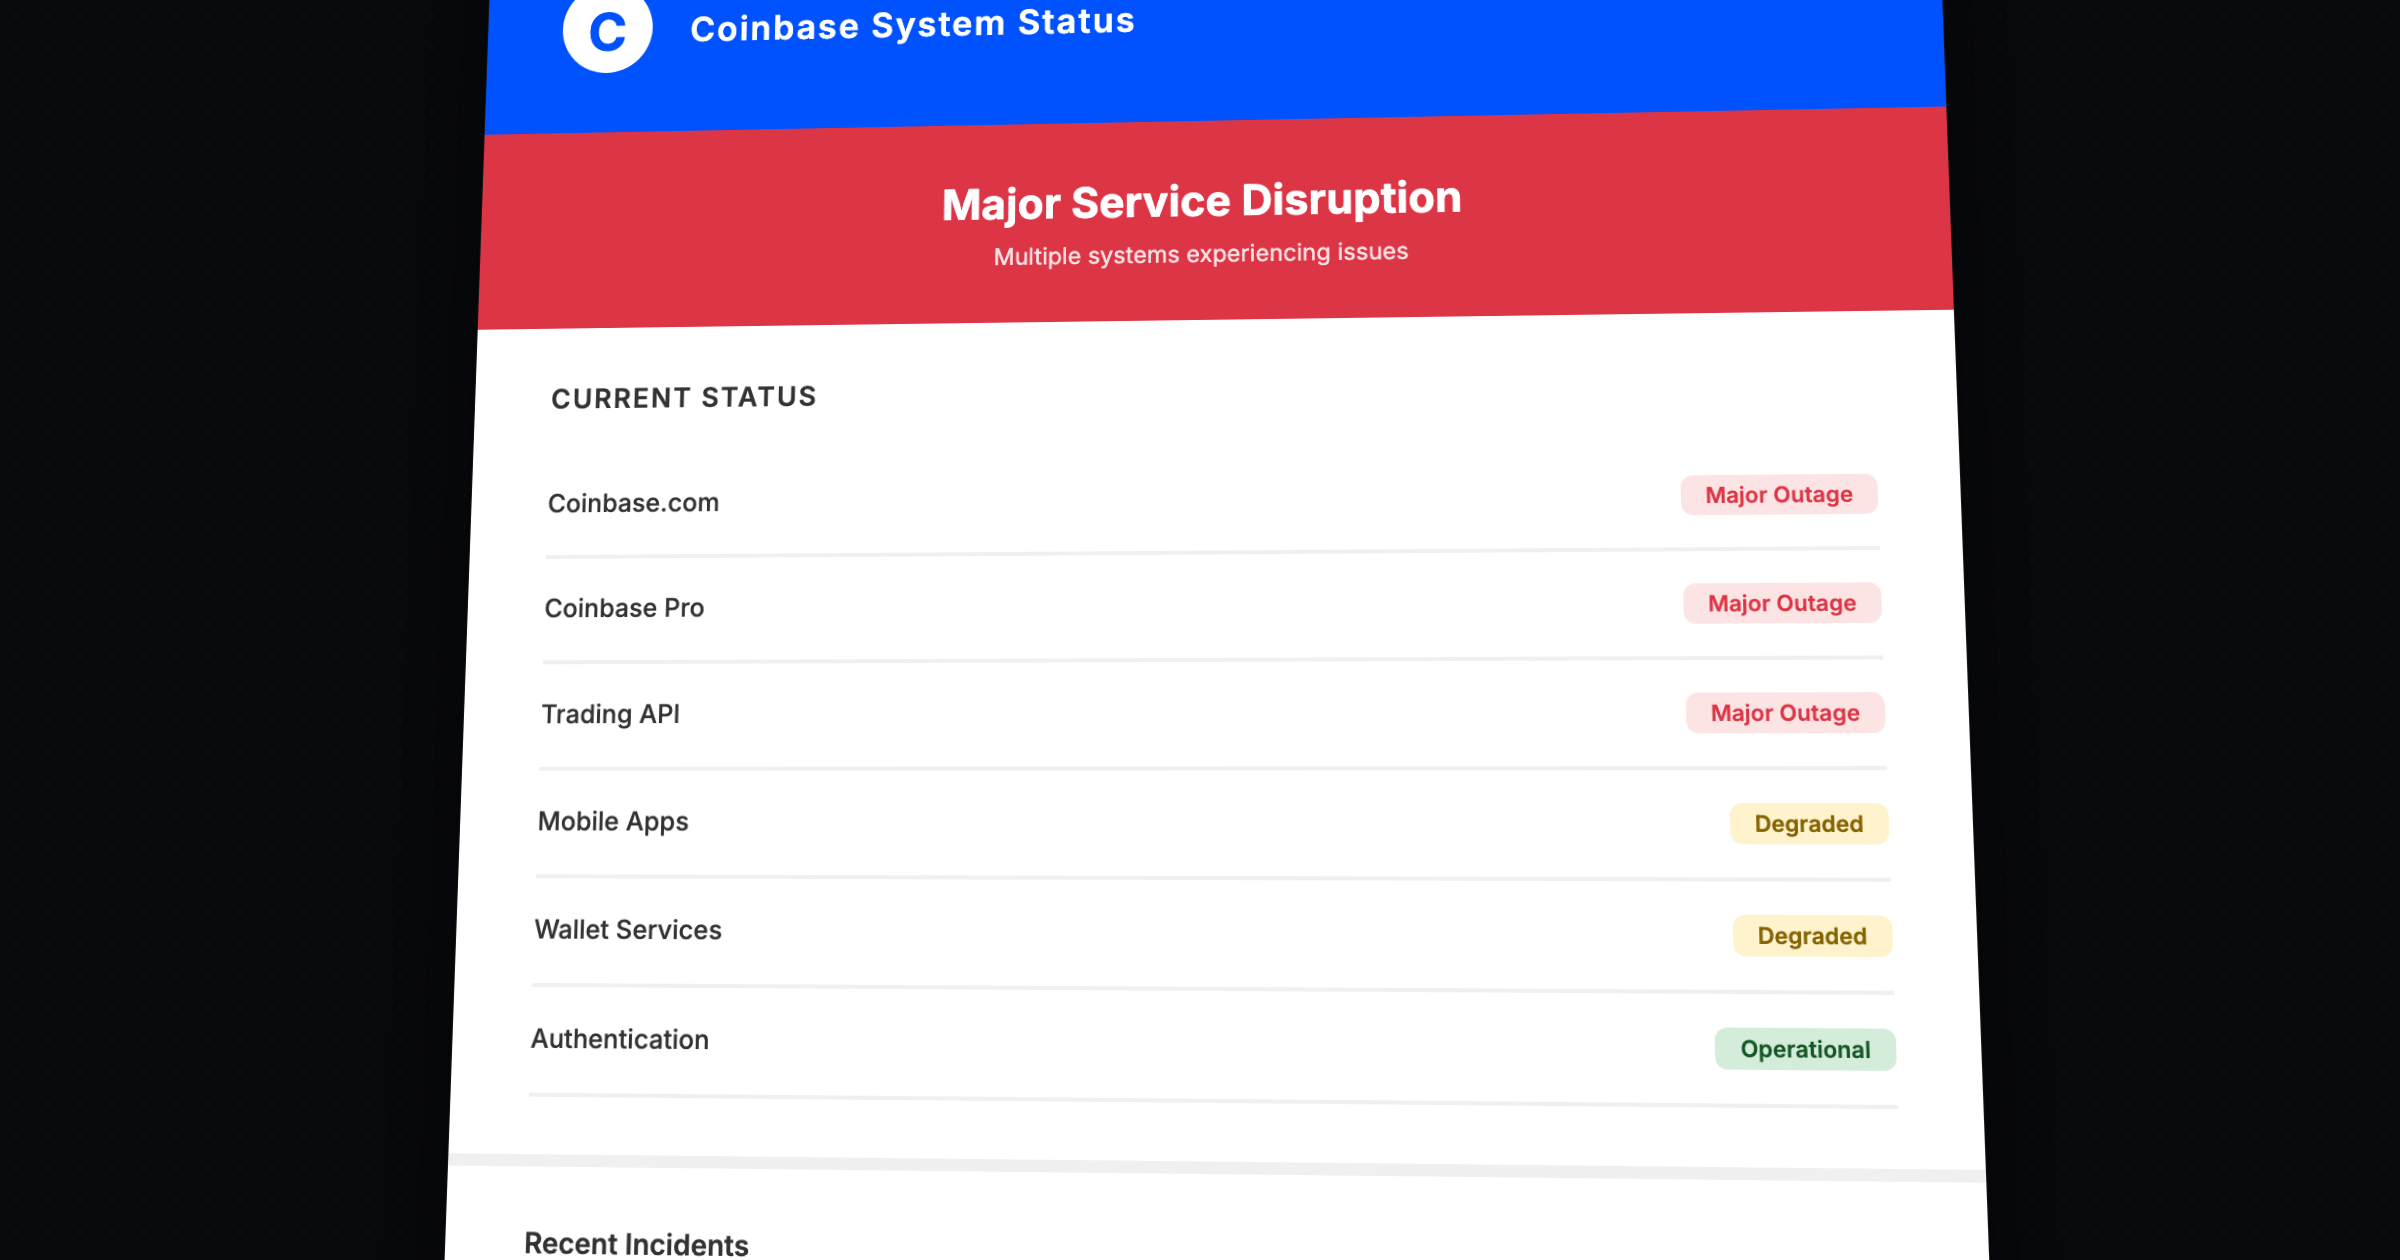This screenshot has width=2400, height=1260.
Task: Select the Major Service Disruption heading
Action: (1201, 201)
